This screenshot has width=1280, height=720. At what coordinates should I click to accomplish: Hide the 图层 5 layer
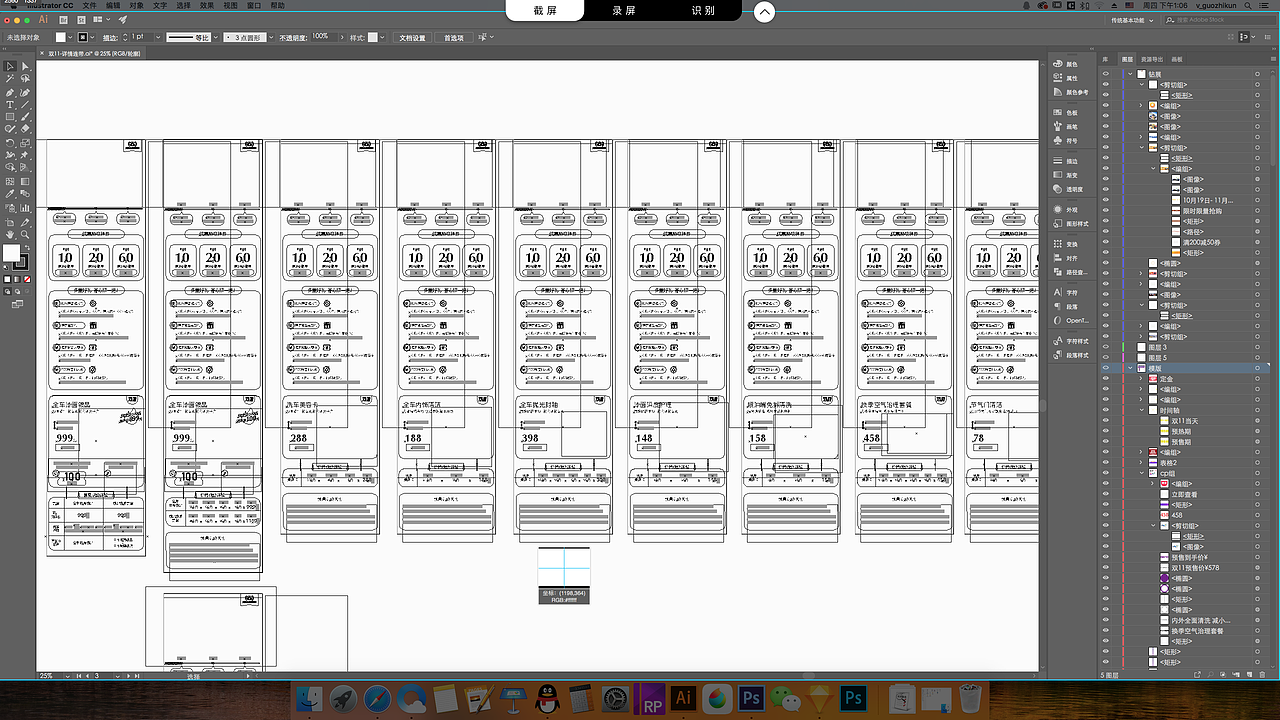(x=1105, y=358)
